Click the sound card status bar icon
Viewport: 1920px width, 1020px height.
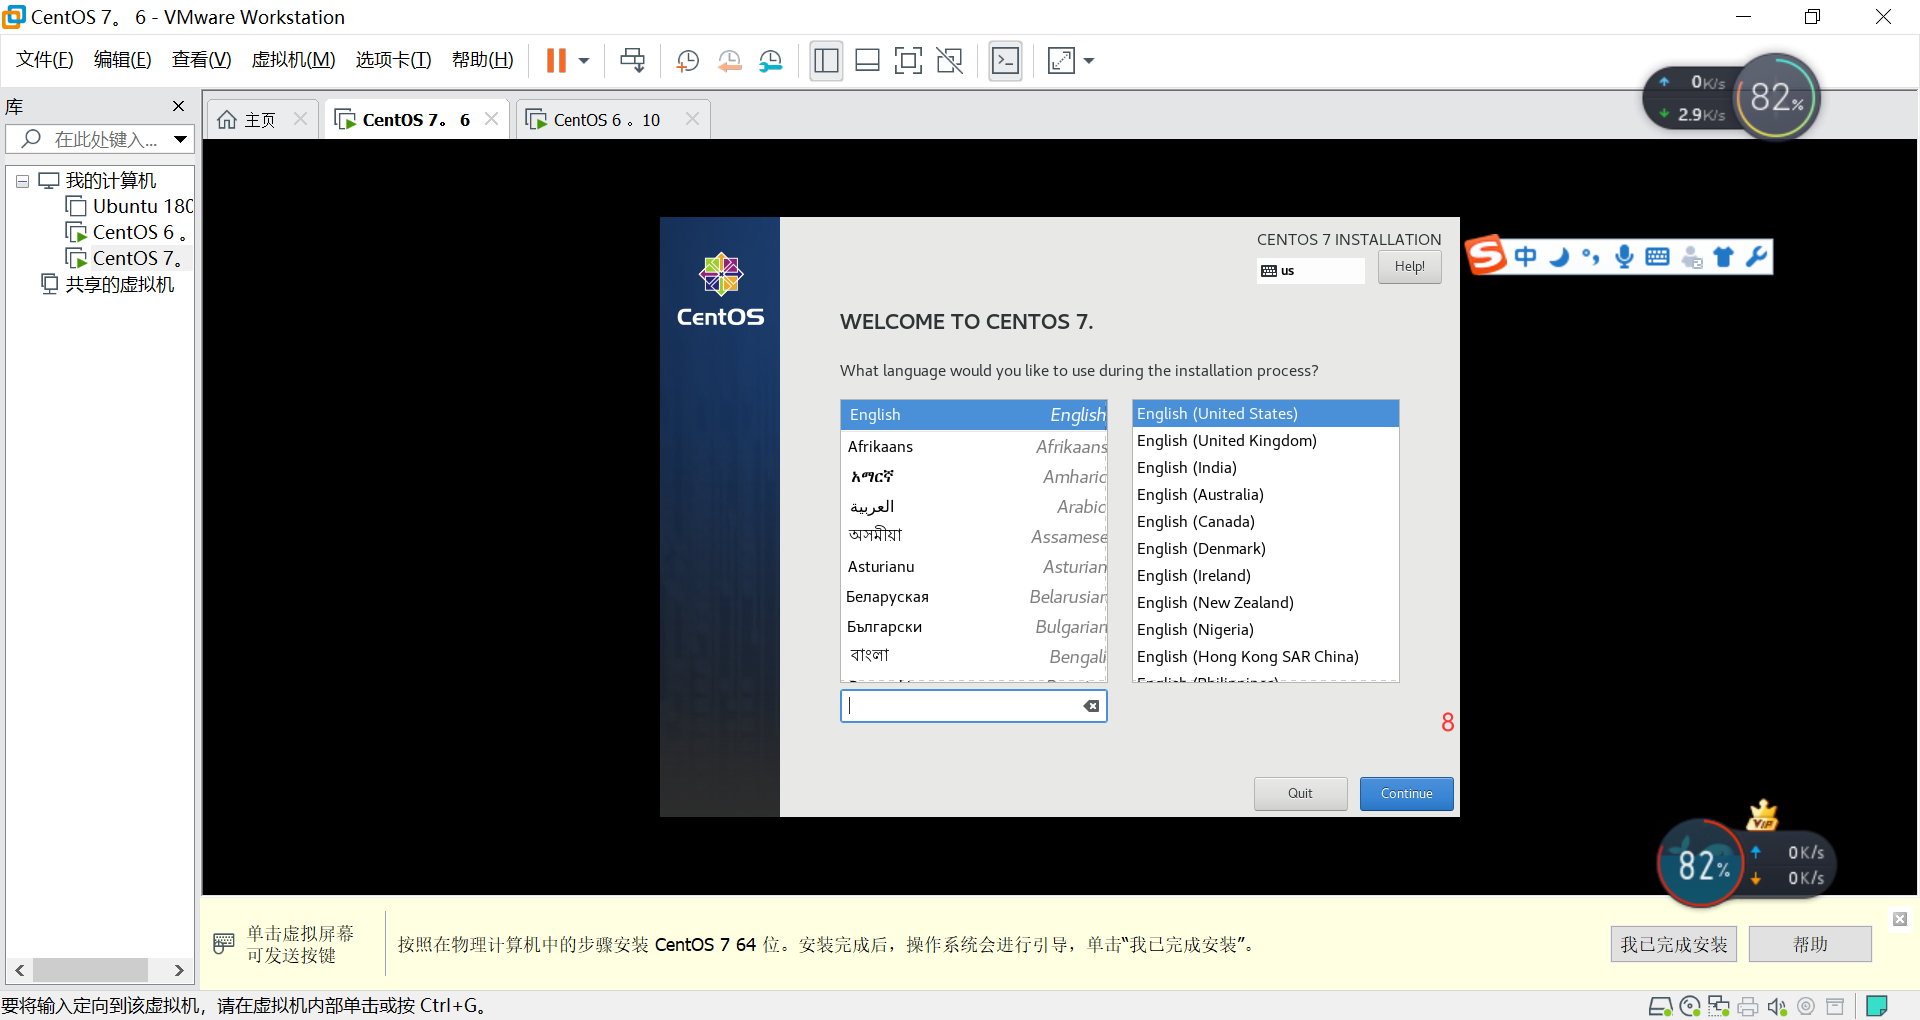coord(1777,1006)
